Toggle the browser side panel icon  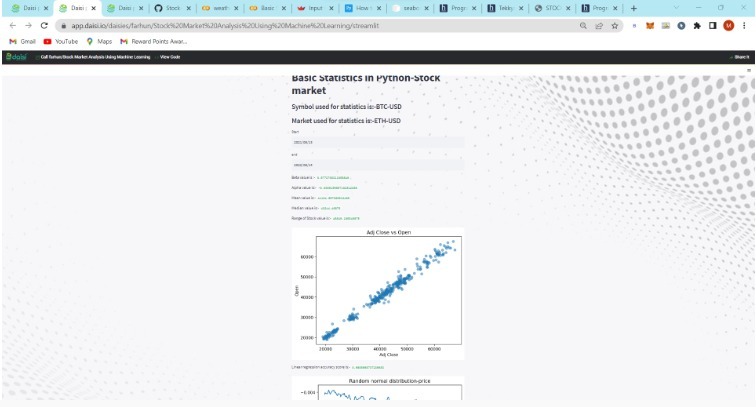(713, 26)
